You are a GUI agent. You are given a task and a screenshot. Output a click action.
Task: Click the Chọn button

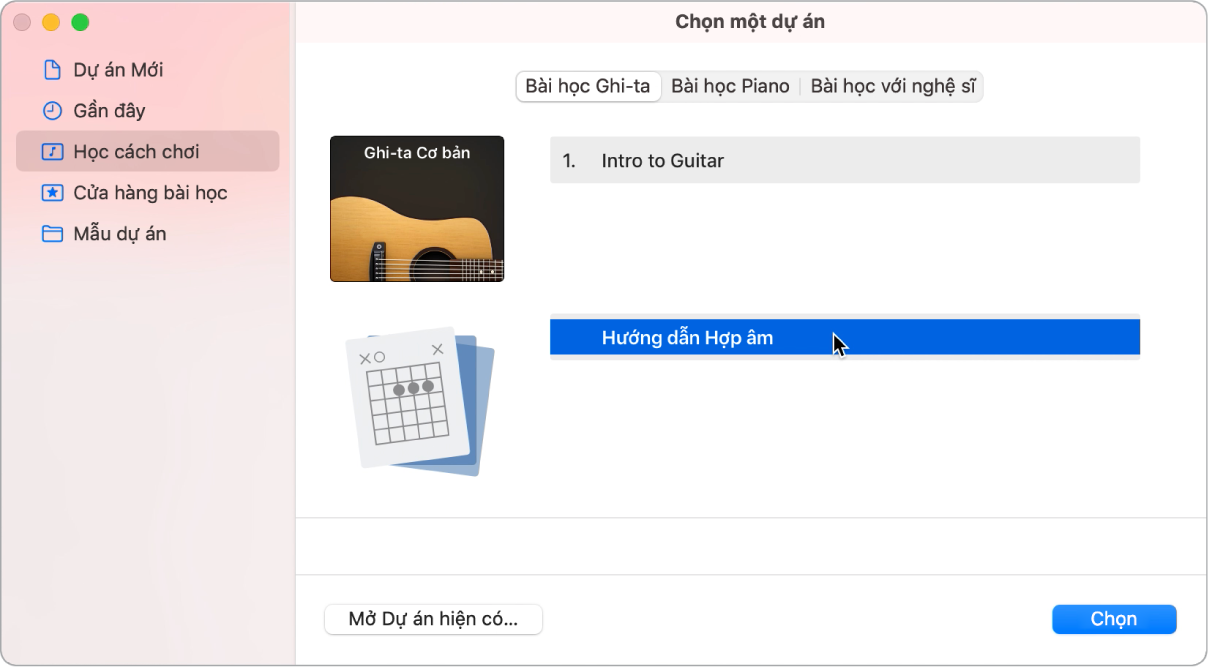(x=1114, y=619)
